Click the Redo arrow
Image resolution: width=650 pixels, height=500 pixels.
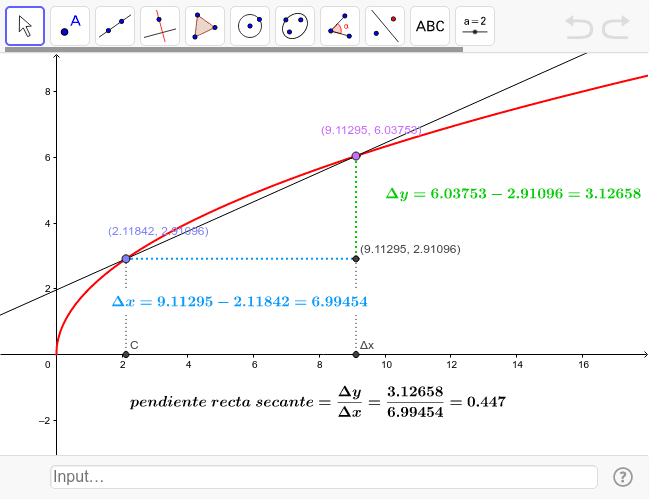616,27
